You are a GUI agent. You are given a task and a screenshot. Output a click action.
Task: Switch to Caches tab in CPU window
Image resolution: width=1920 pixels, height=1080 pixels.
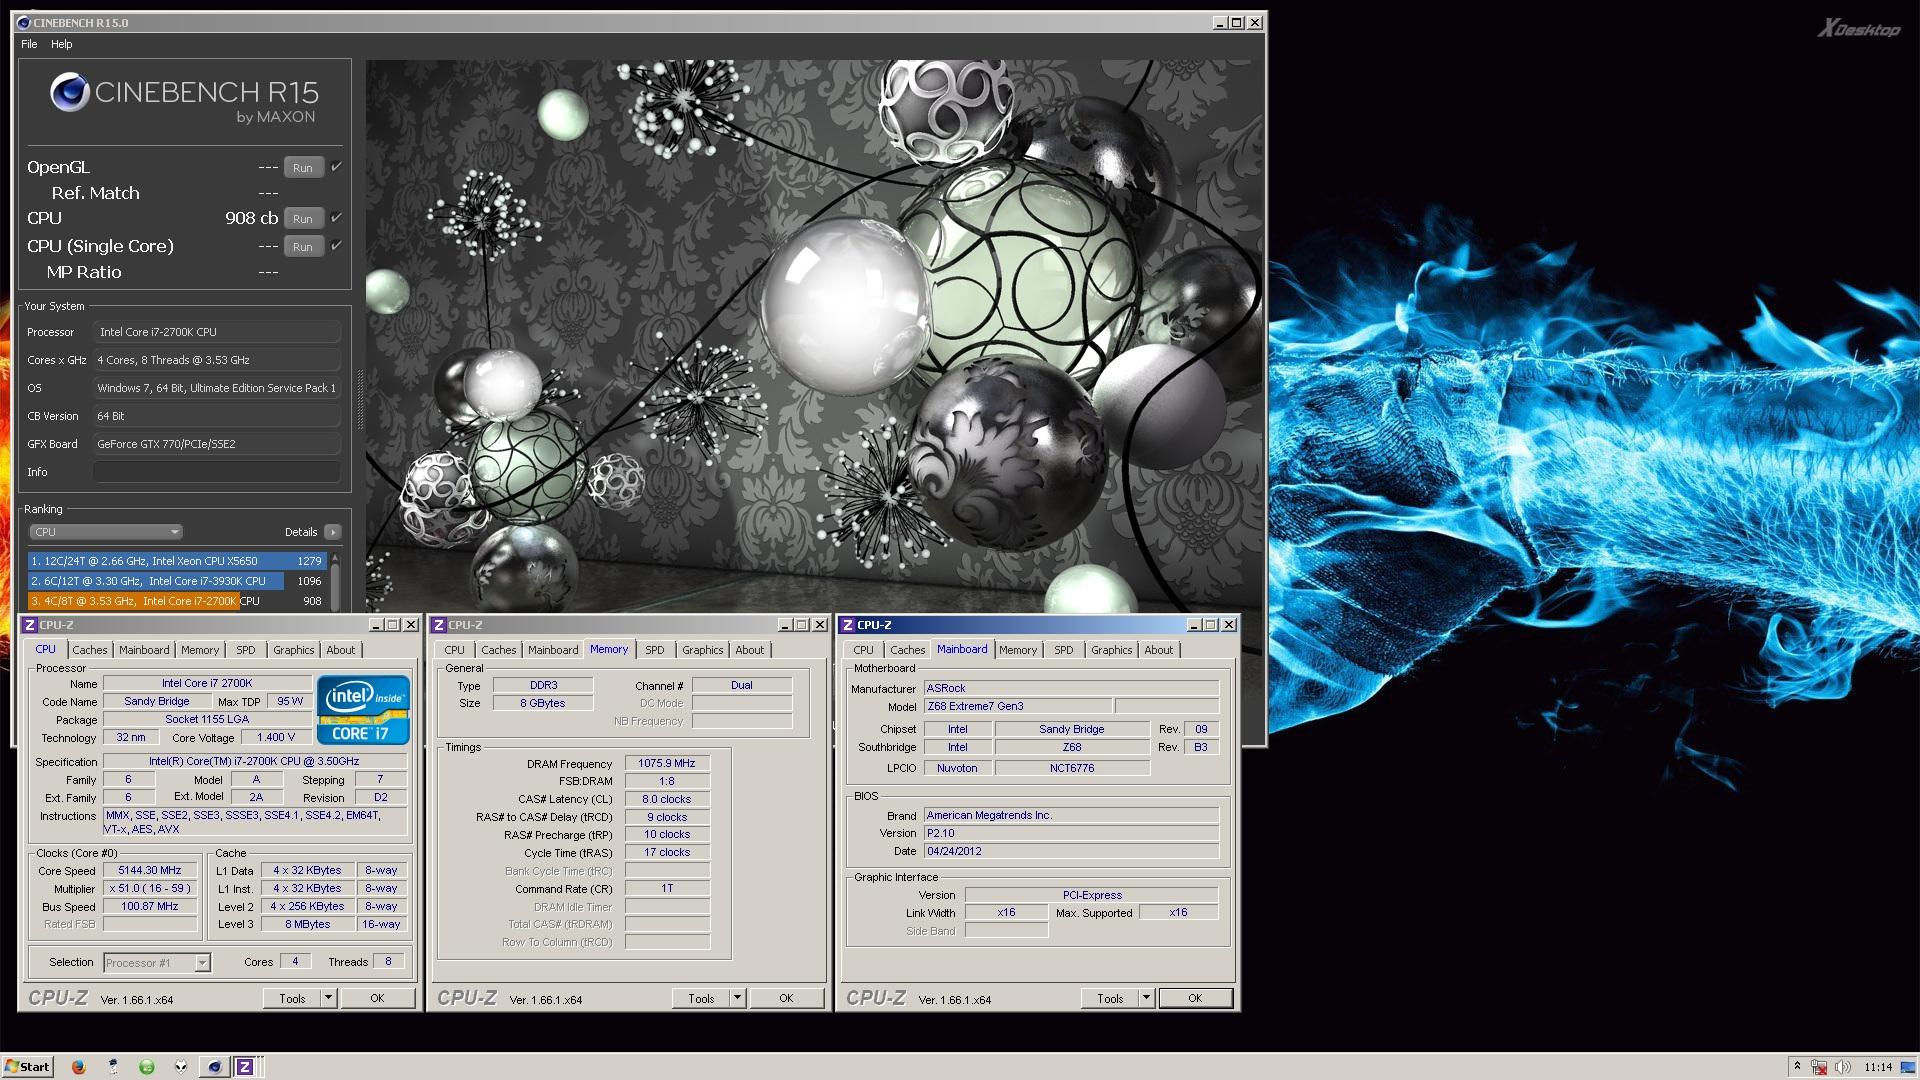coord(90,650)
